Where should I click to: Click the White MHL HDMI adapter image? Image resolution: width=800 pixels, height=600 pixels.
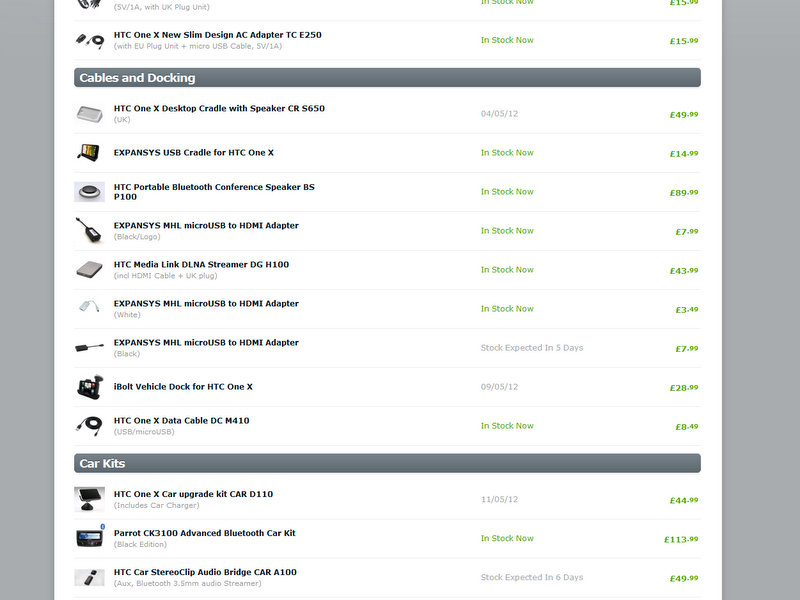(89, 307)
